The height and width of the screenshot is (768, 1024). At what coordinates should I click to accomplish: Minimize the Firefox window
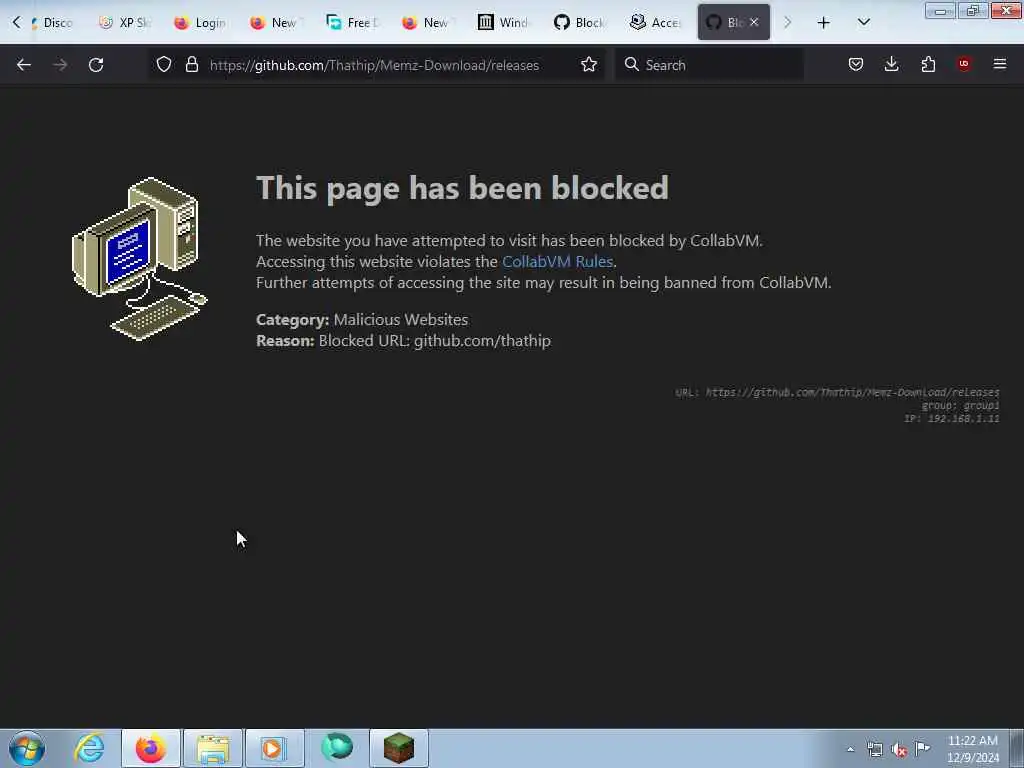click(940, 10)
